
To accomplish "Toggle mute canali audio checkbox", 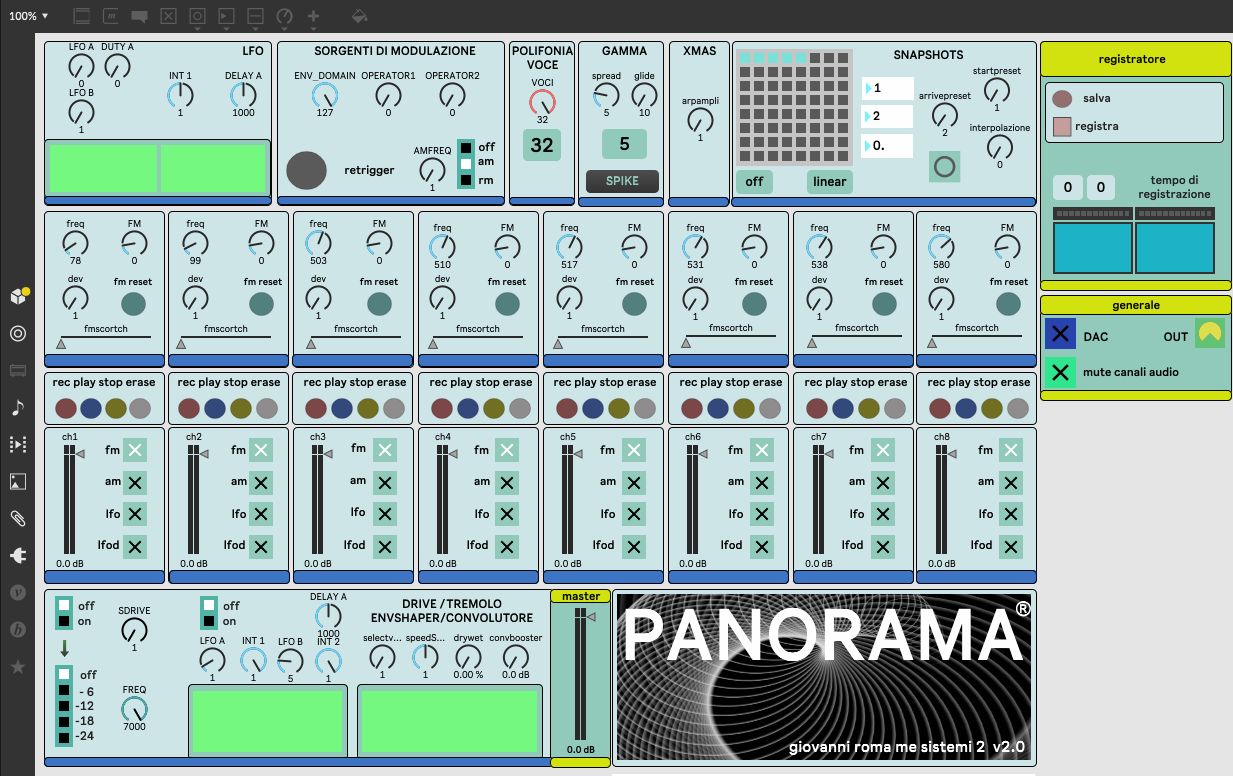I will [1061, 372].
